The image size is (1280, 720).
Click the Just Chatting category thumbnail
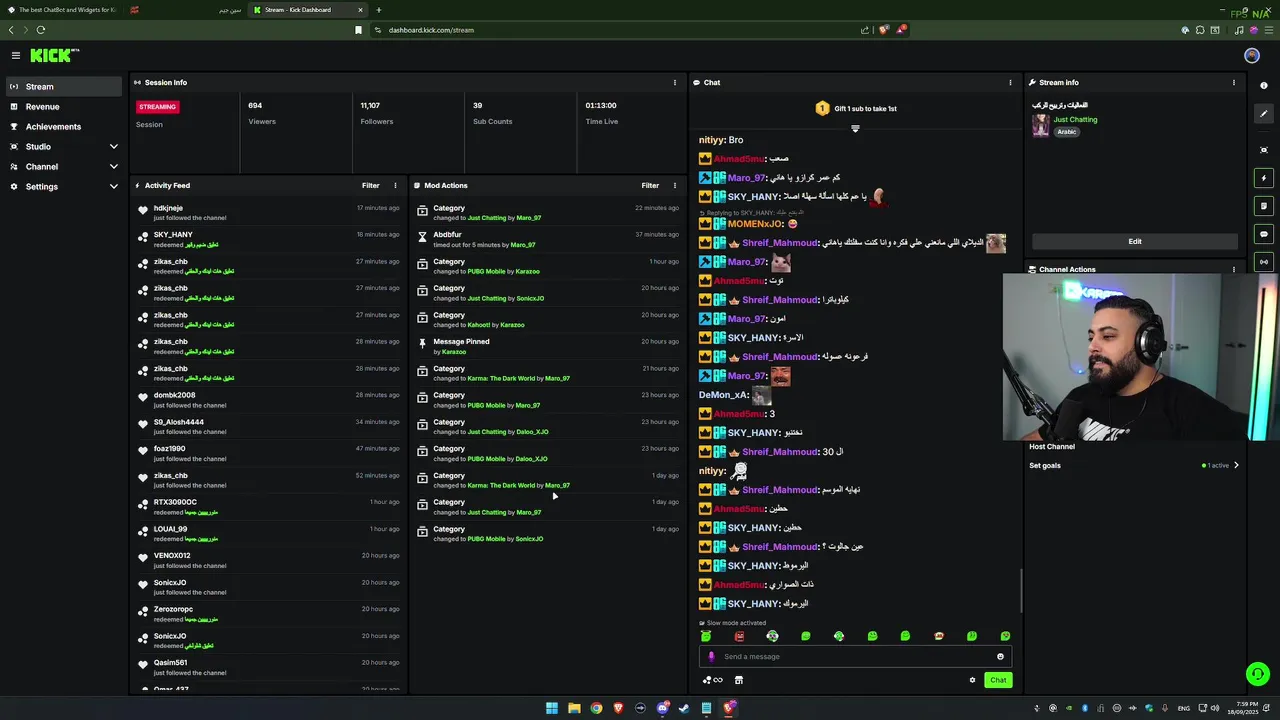tap(1041, 125)
